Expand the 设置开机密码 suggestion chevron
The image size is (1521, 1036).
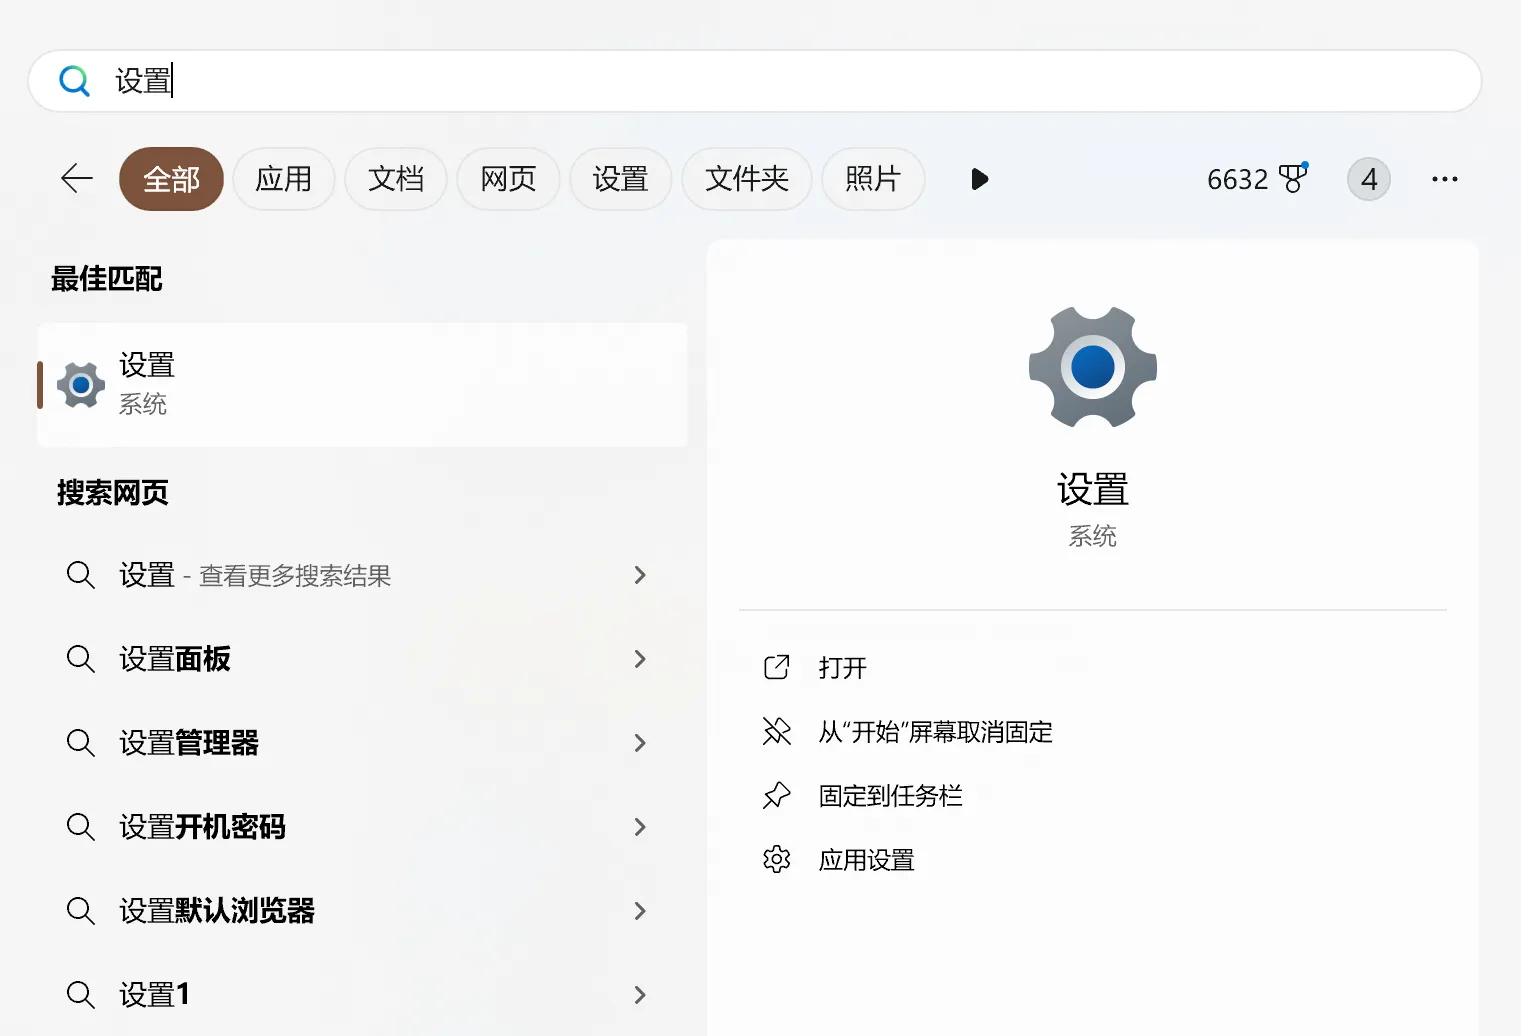[640, 827]
